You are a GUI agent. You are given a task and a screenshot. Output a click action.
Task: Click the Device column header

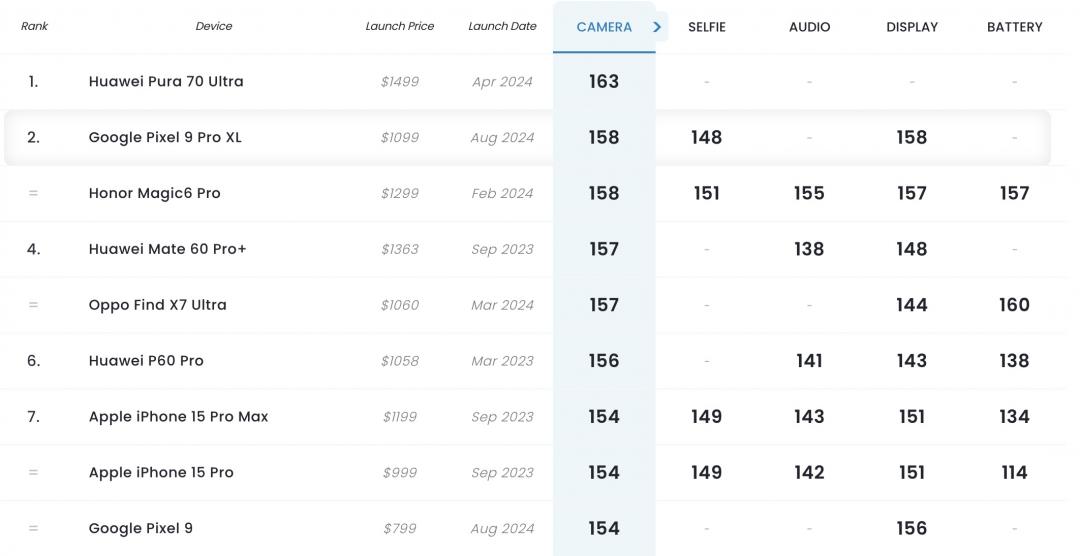coord(214,26)
